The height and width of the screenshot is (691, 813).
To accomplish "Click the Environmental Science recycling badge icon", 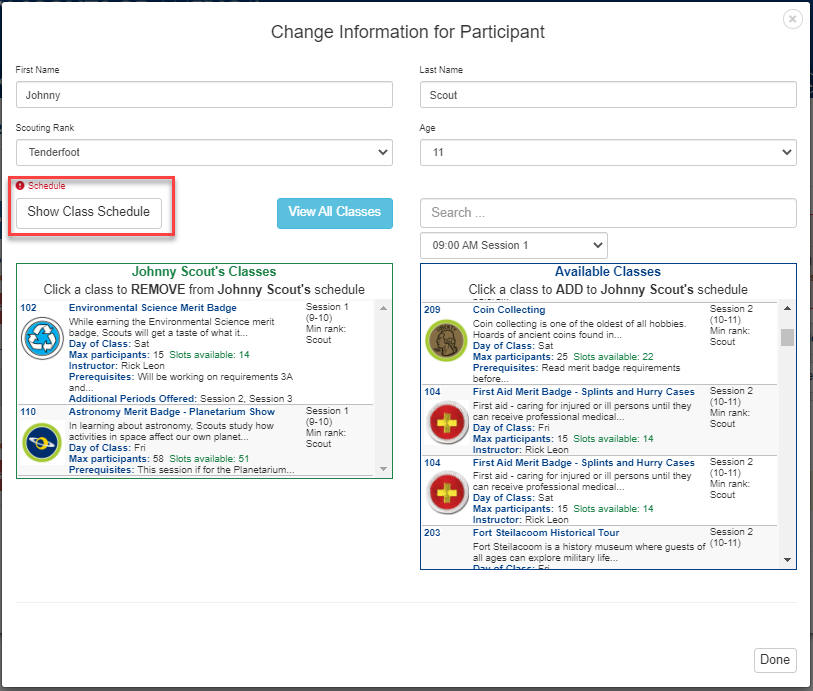I will (42, 340).
